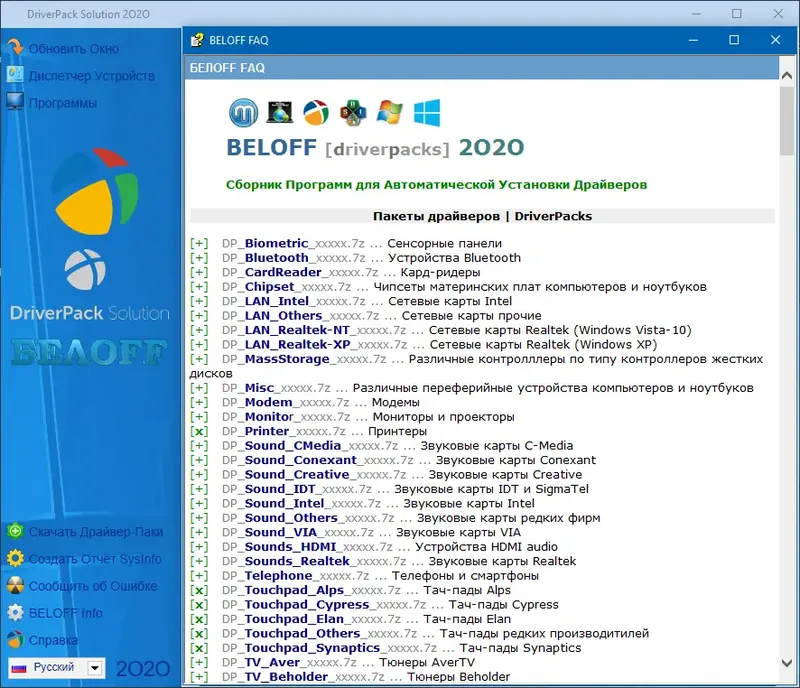
Task: Click the Программы monitor icon
Action: point(15,102)
